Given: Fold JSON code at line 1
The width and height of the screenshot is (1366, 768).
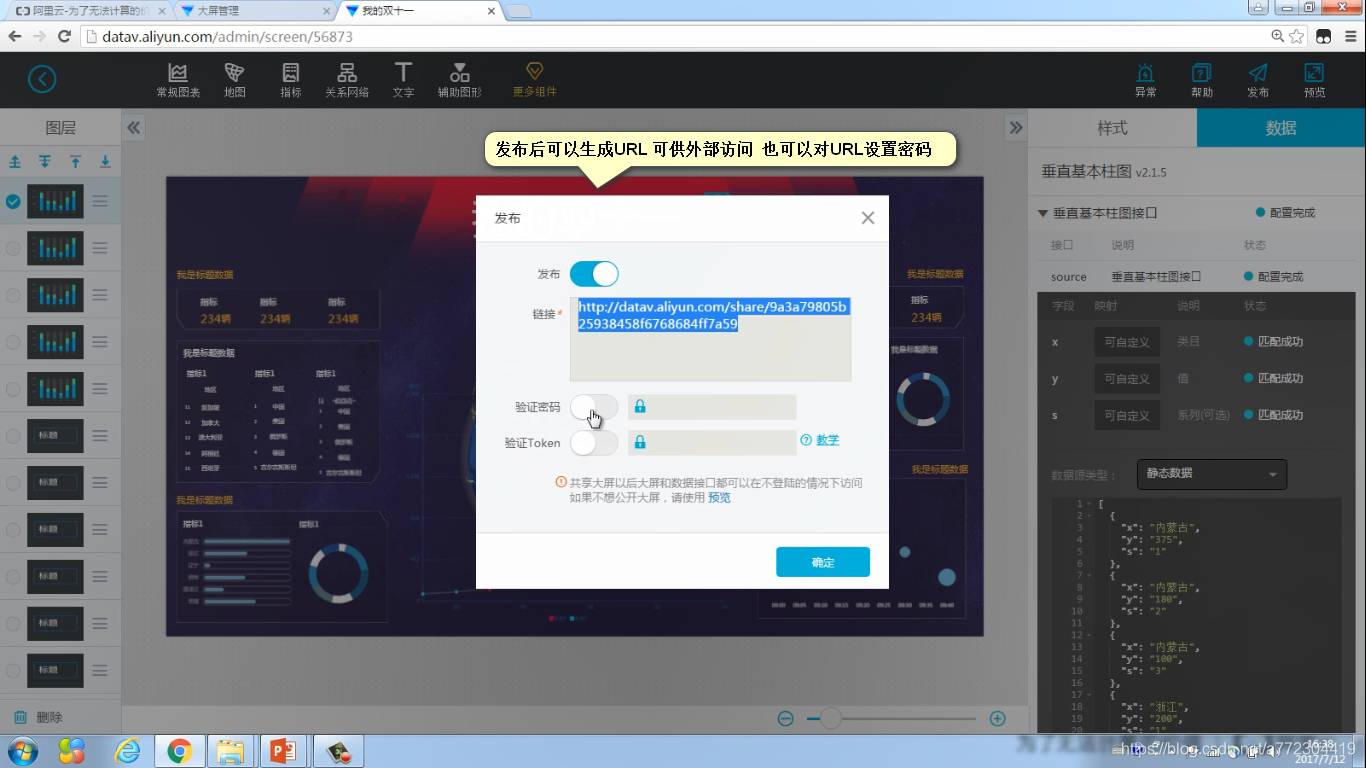Looking at the screenshot, I should tap(1089, 504).
